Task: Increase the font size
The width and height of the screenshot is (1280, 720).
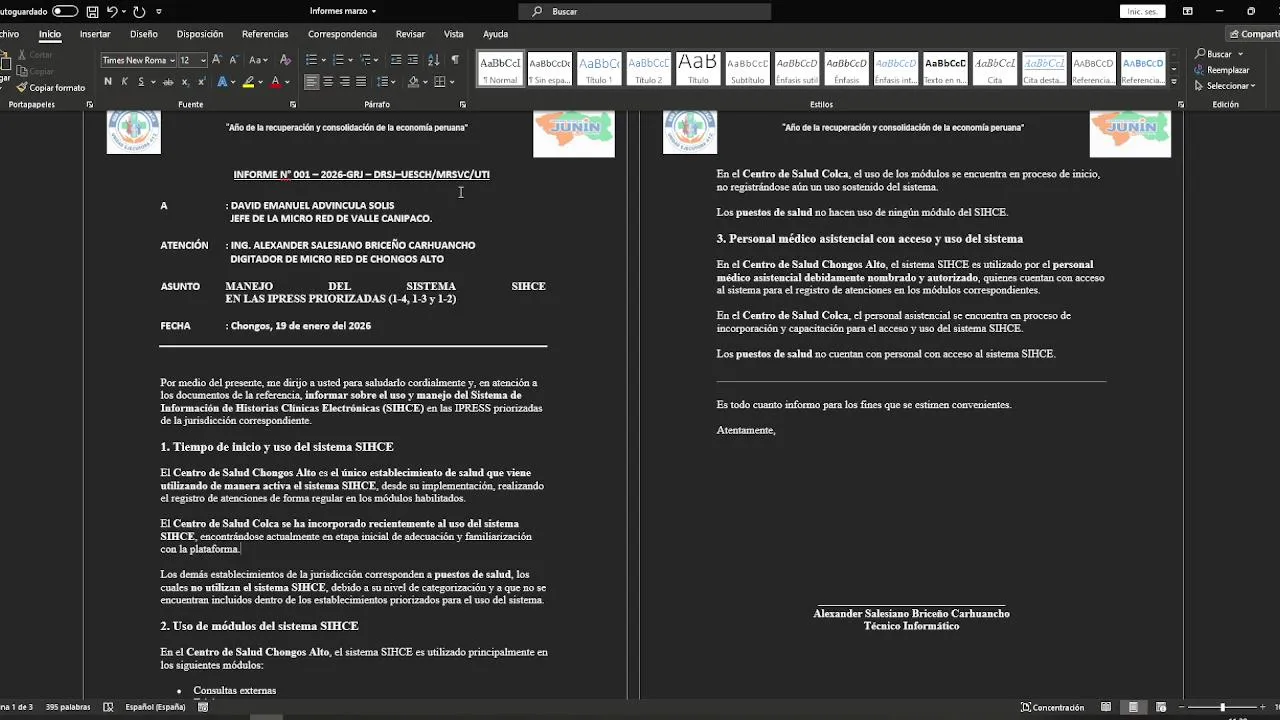Action: click(x=218, y=60)
